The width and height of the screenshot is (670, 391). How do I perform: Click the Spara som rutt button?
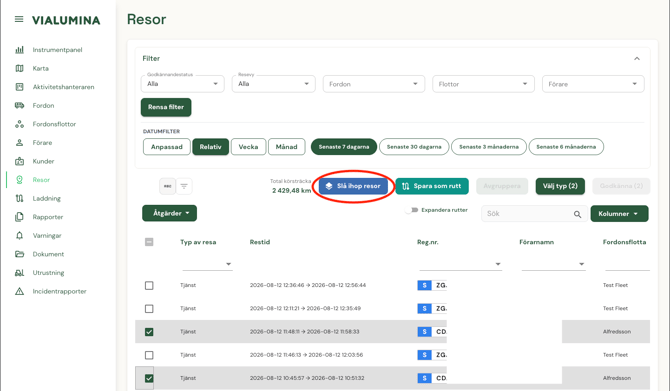pos(432,186)
